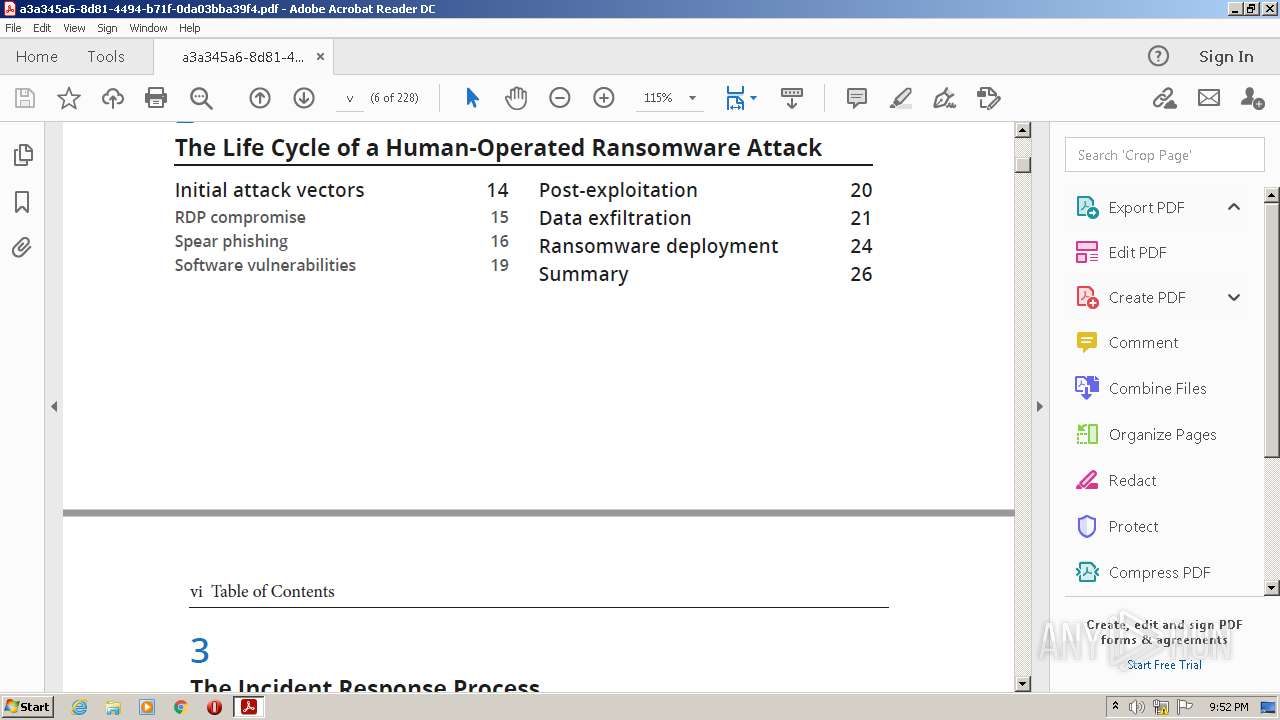Open the Combine Files tool
1280x720 pixels.
1157,388
